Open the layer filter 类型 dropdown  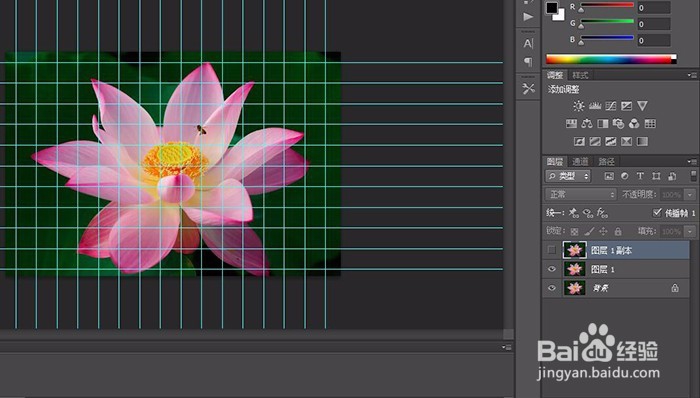coord(568,176)
